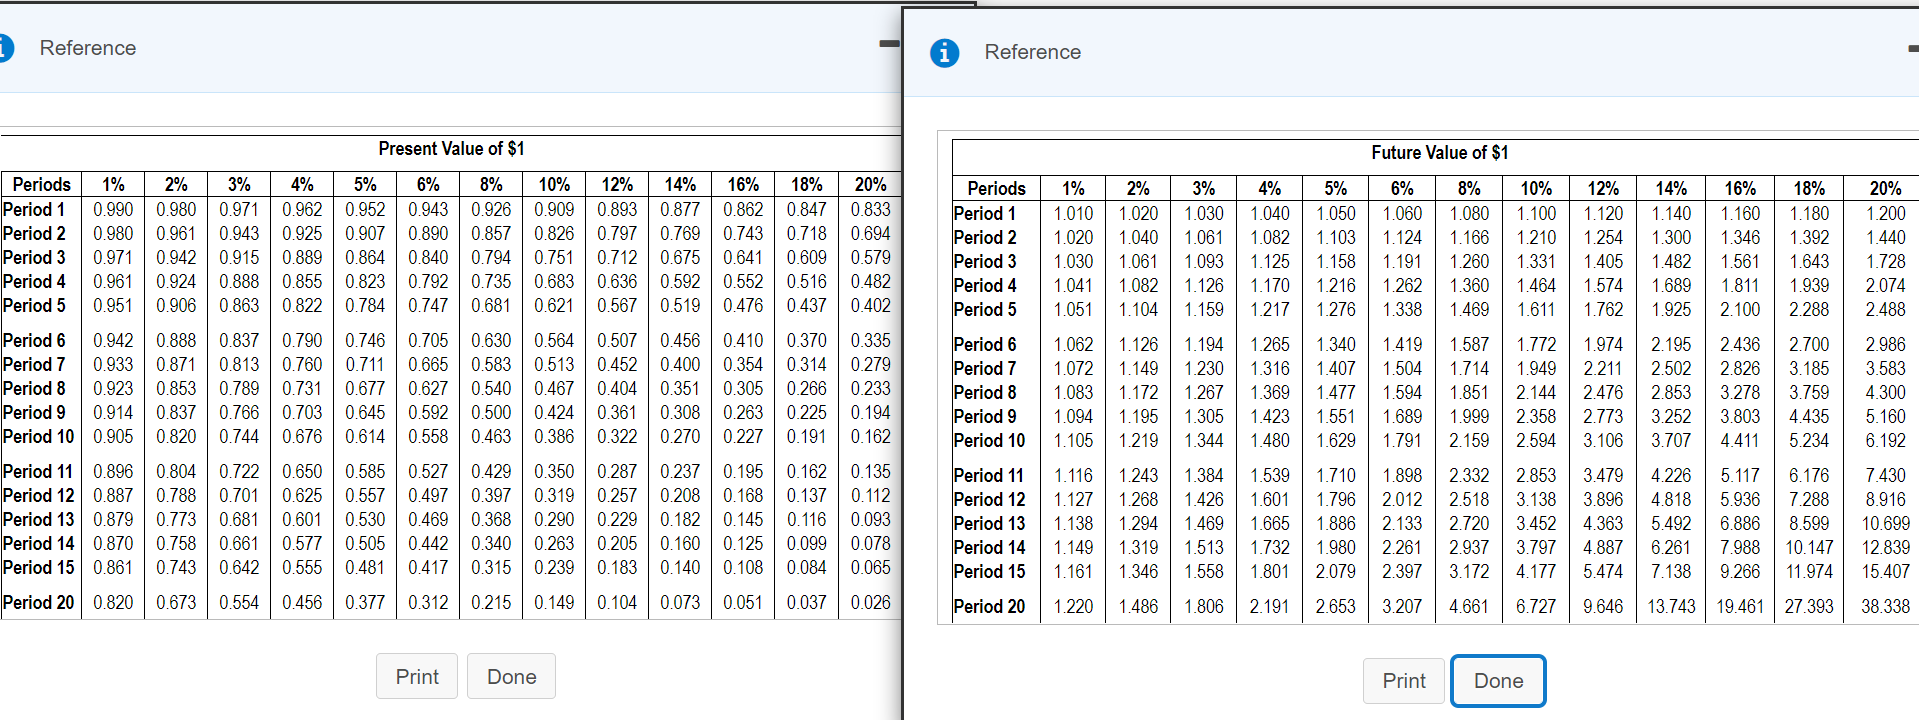Click 1.294 in Future Value Period 13, 2% cell

point(1138,523)
